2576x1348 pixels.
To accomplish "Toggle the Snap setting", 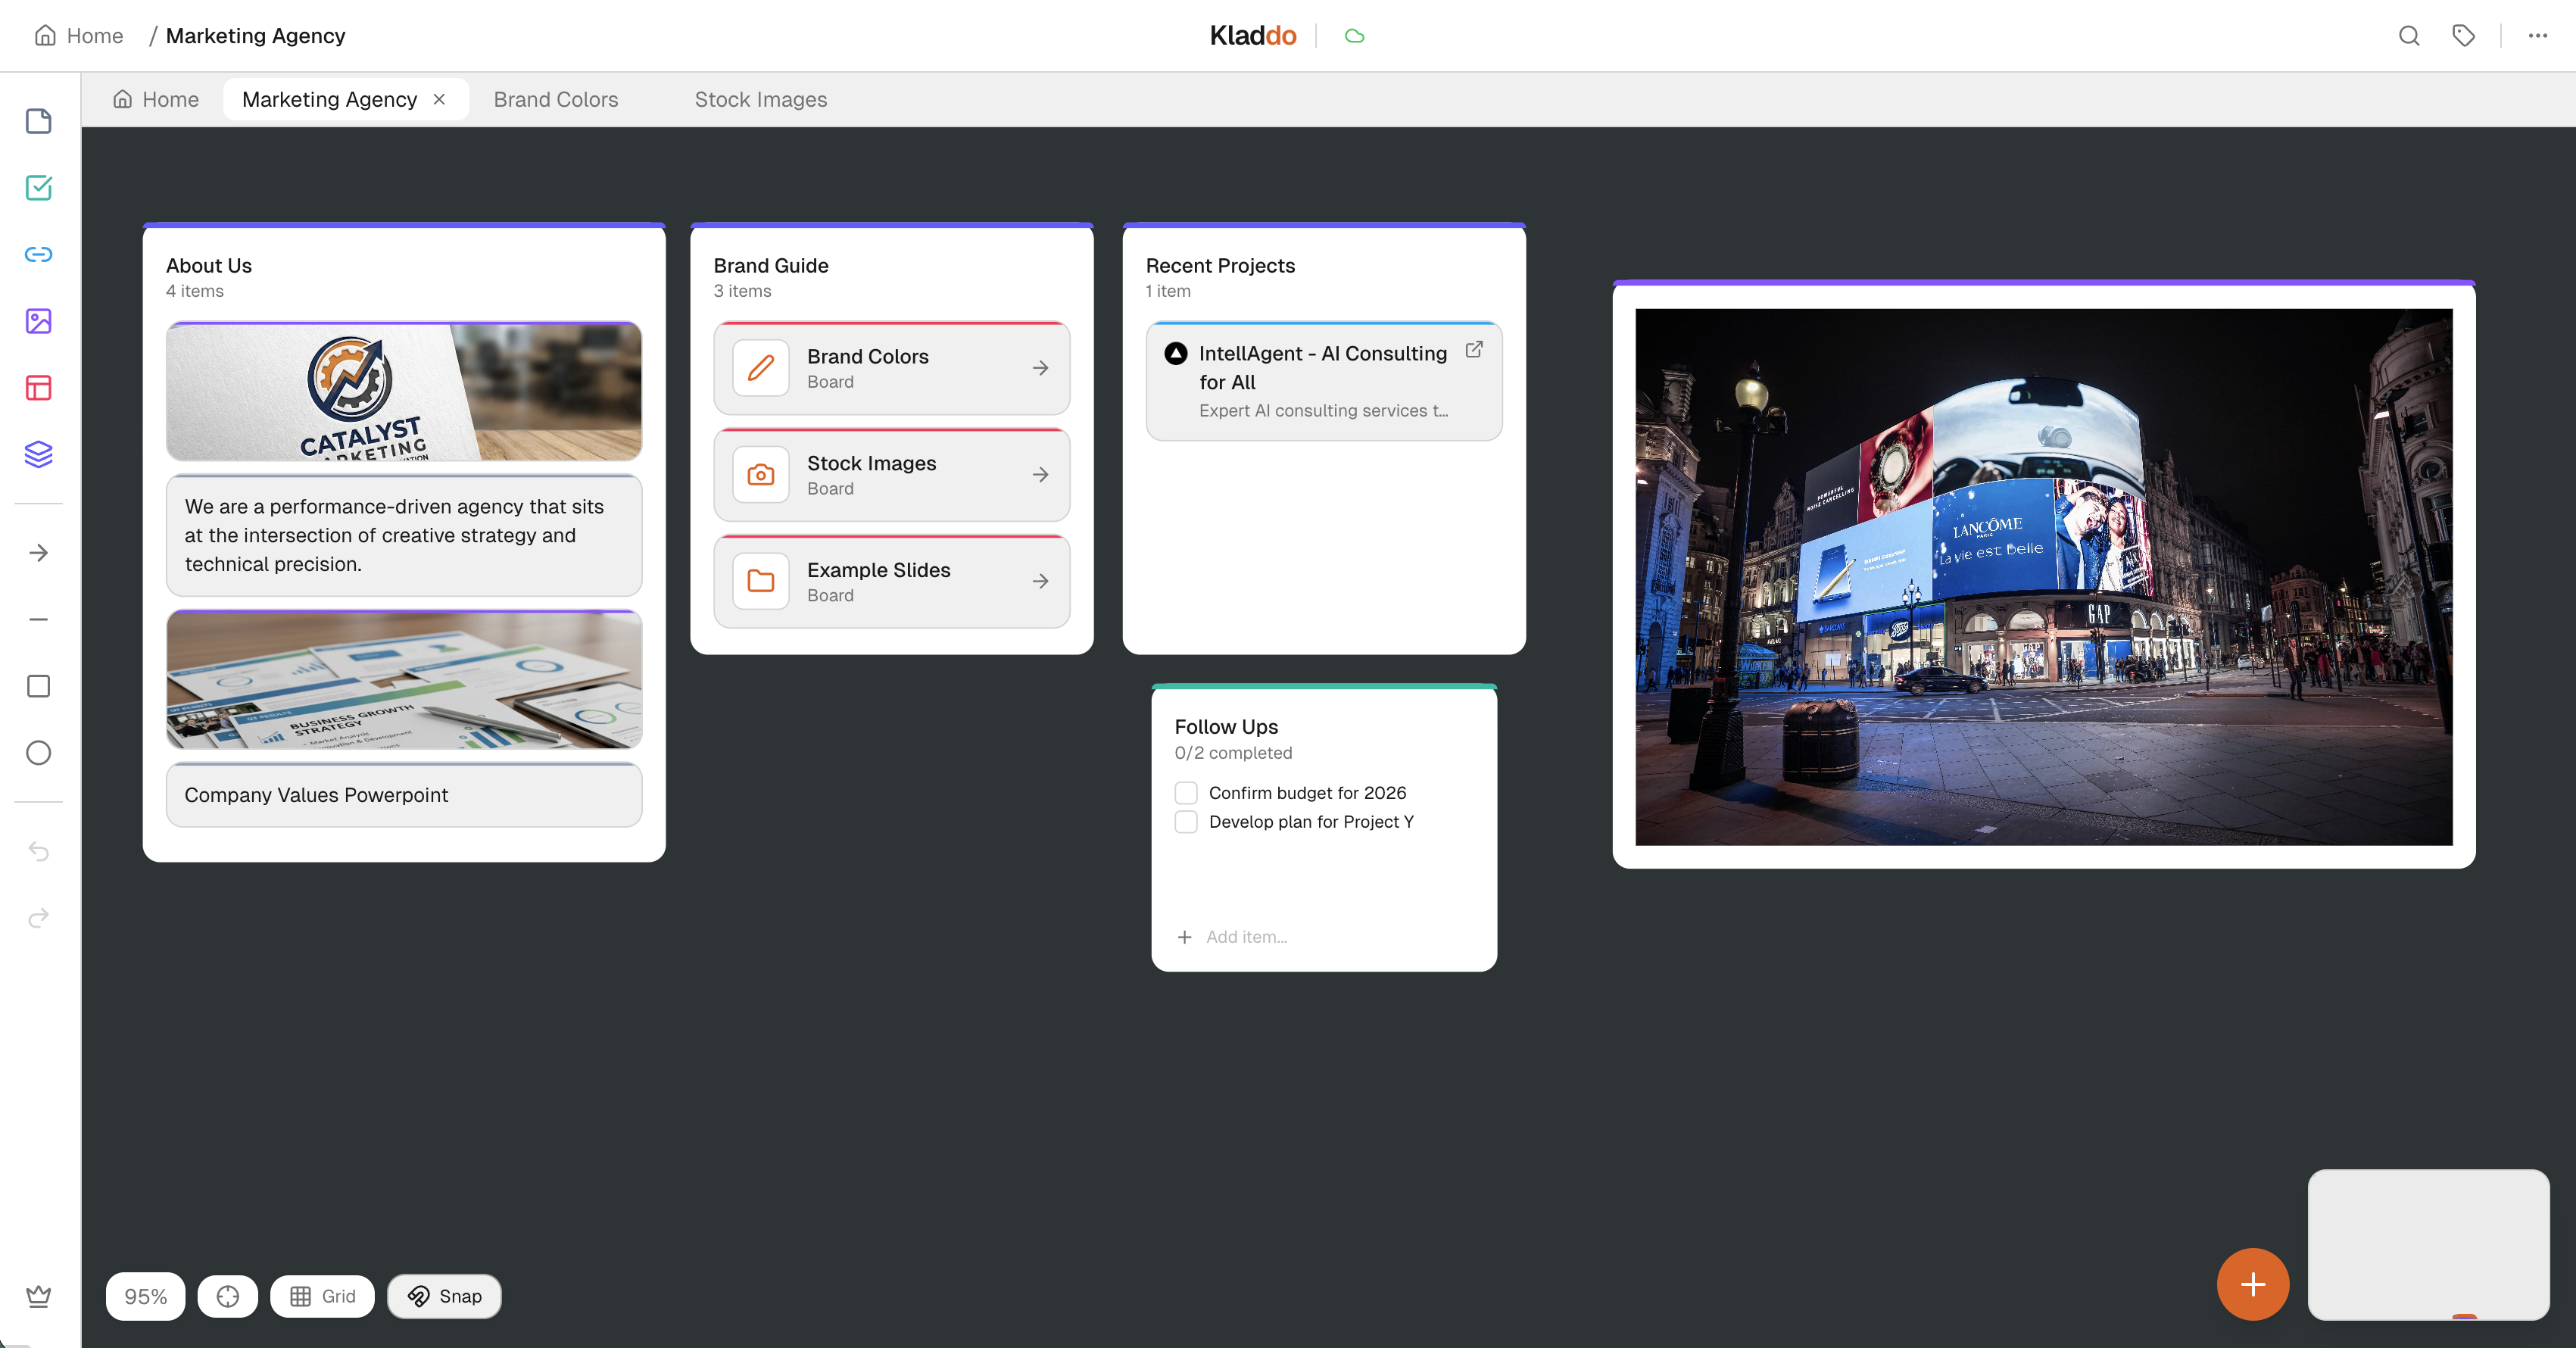I will click(444, 1296).
